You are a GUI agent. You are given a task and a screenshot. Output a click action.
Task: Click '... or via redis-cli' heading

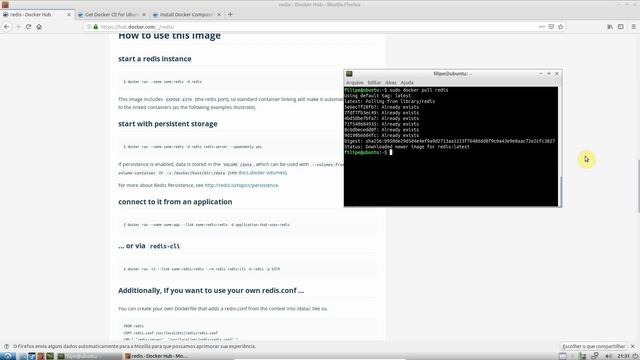point(149,246)
